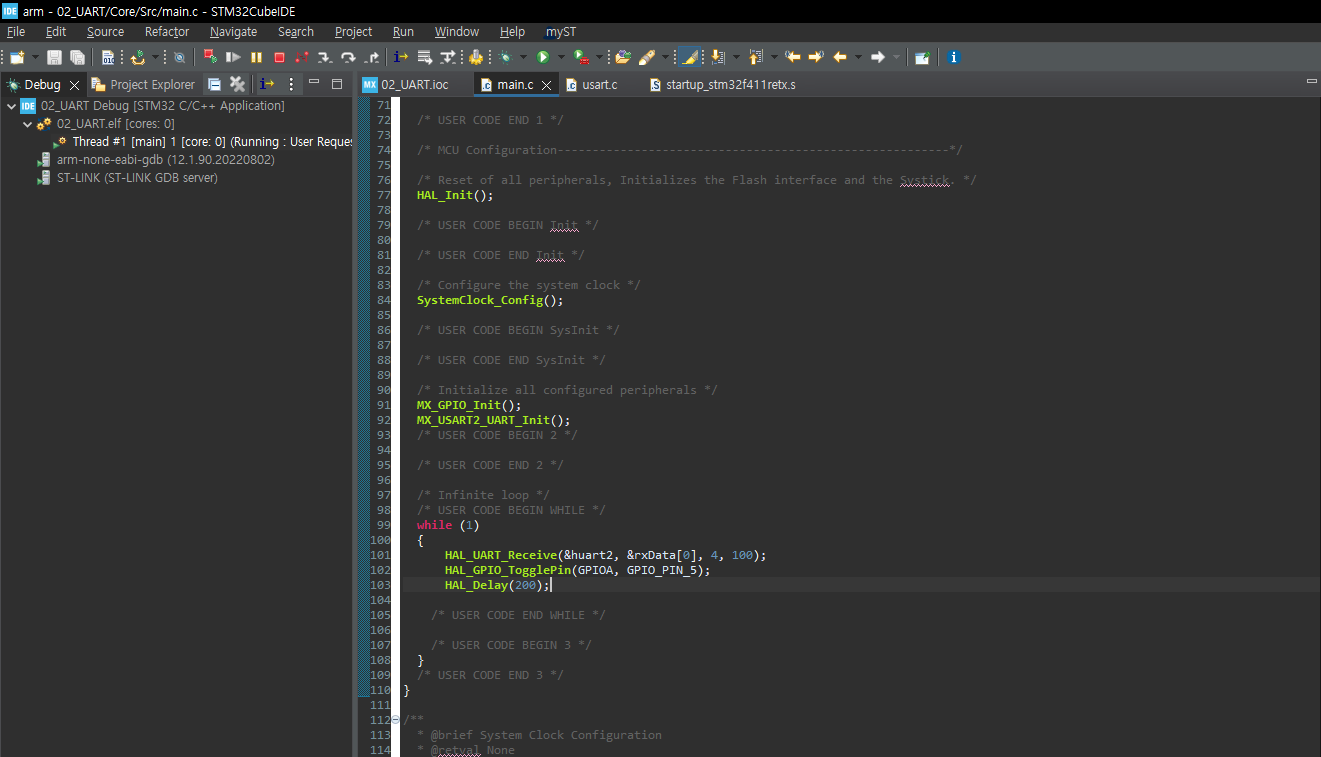Toggle Skip All Breakpoints button
1321x757 pixels.
179,58
